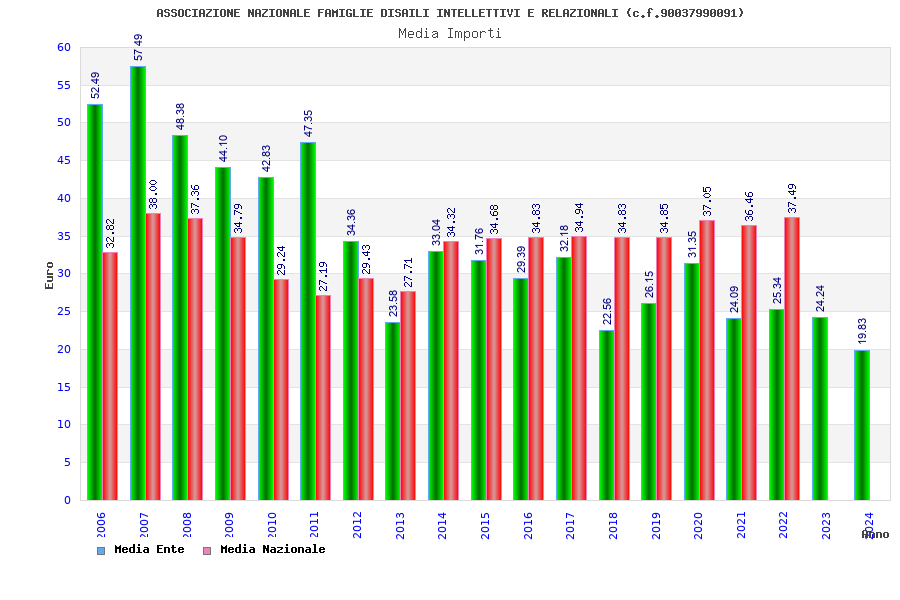Click the 2014 green bar labeled 33.04
The width and height of the screenshot is (900, 600).
point(436,376)
